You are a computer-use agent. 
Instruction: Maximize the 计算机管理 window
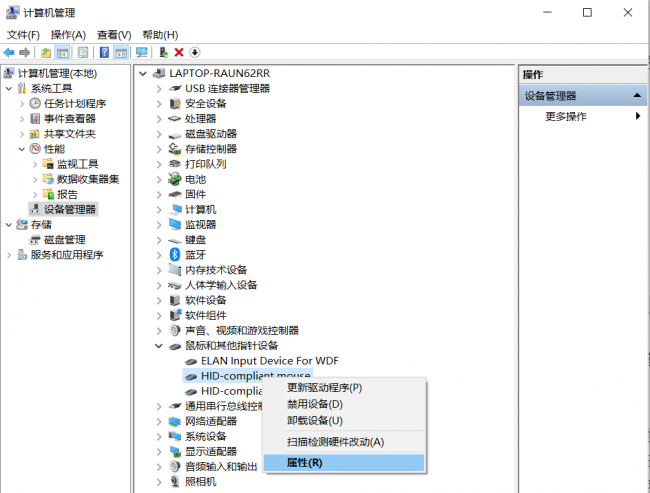tap(587, 12)
